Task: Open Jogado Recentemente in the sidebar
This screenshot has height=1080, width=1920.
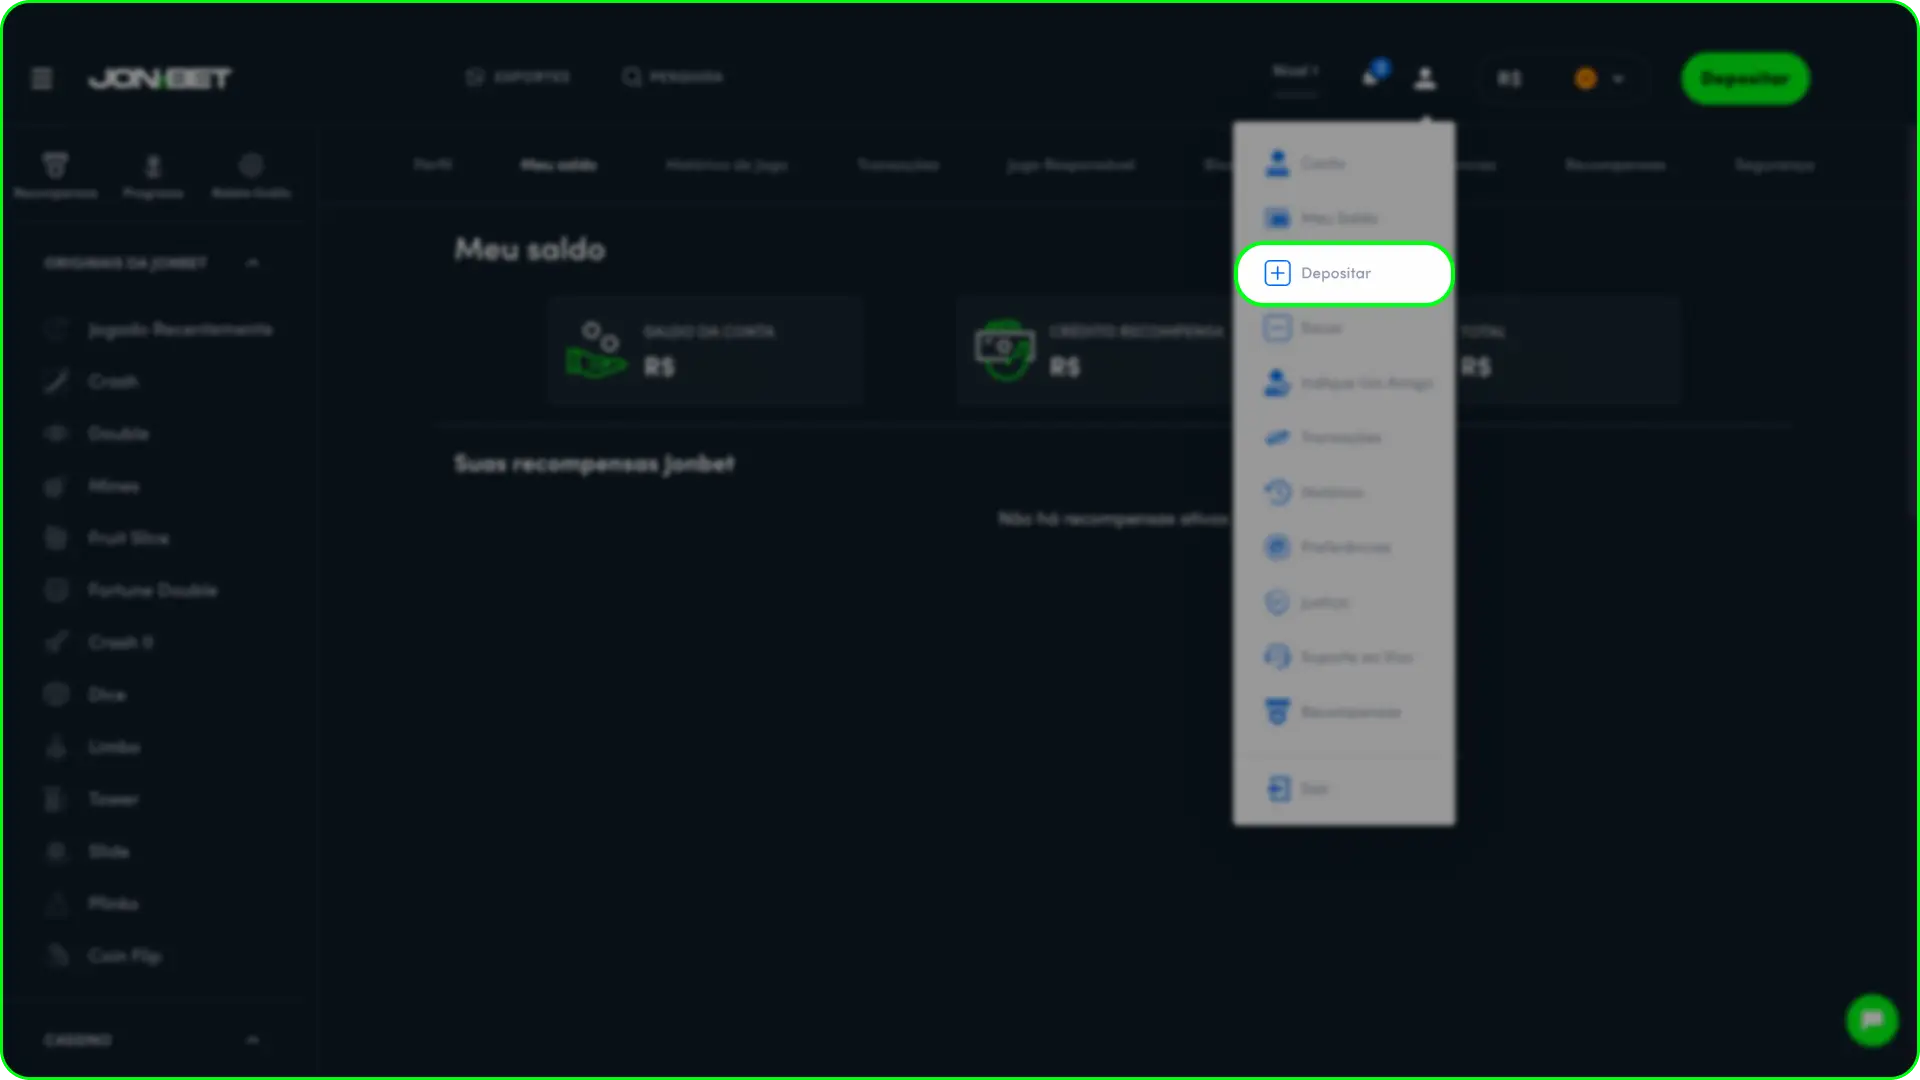Action: point(160,329)
